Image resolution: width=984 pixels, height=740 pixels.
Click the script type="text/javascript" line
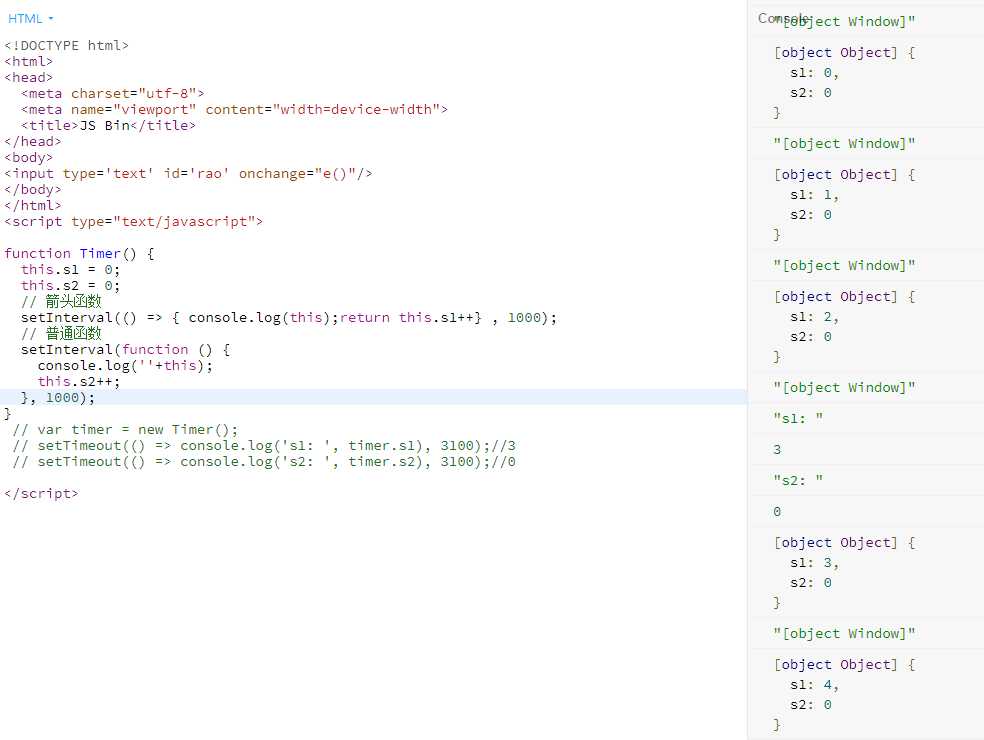[x=133, y=222]
